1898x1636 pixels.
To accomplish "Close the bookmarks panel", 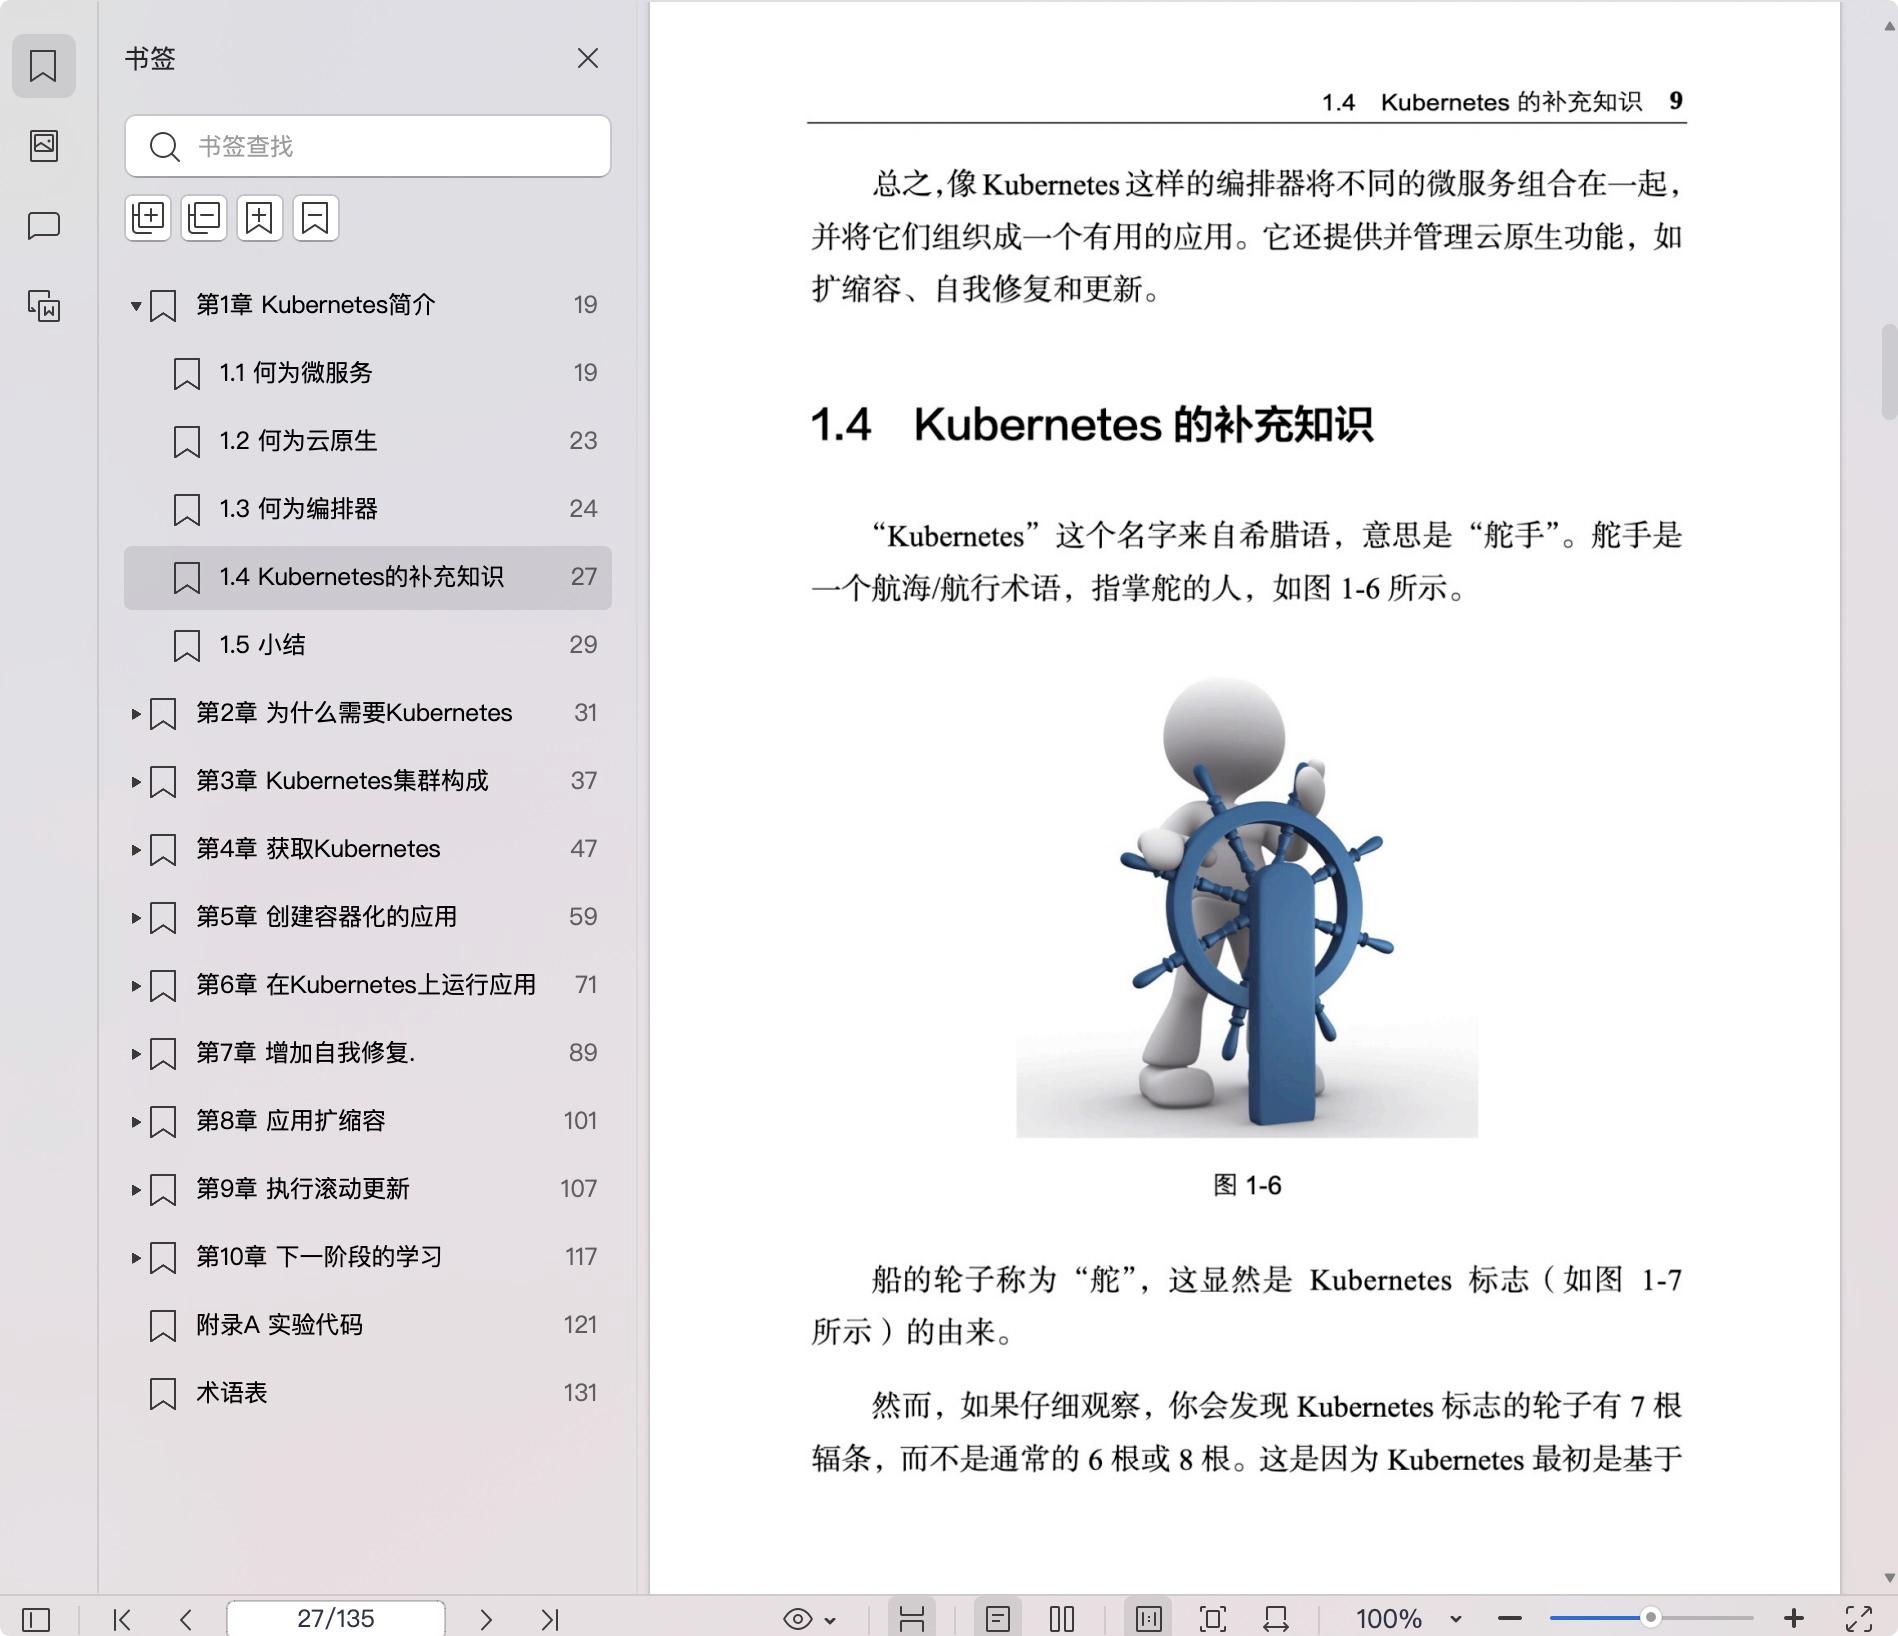I will point(588,59).
